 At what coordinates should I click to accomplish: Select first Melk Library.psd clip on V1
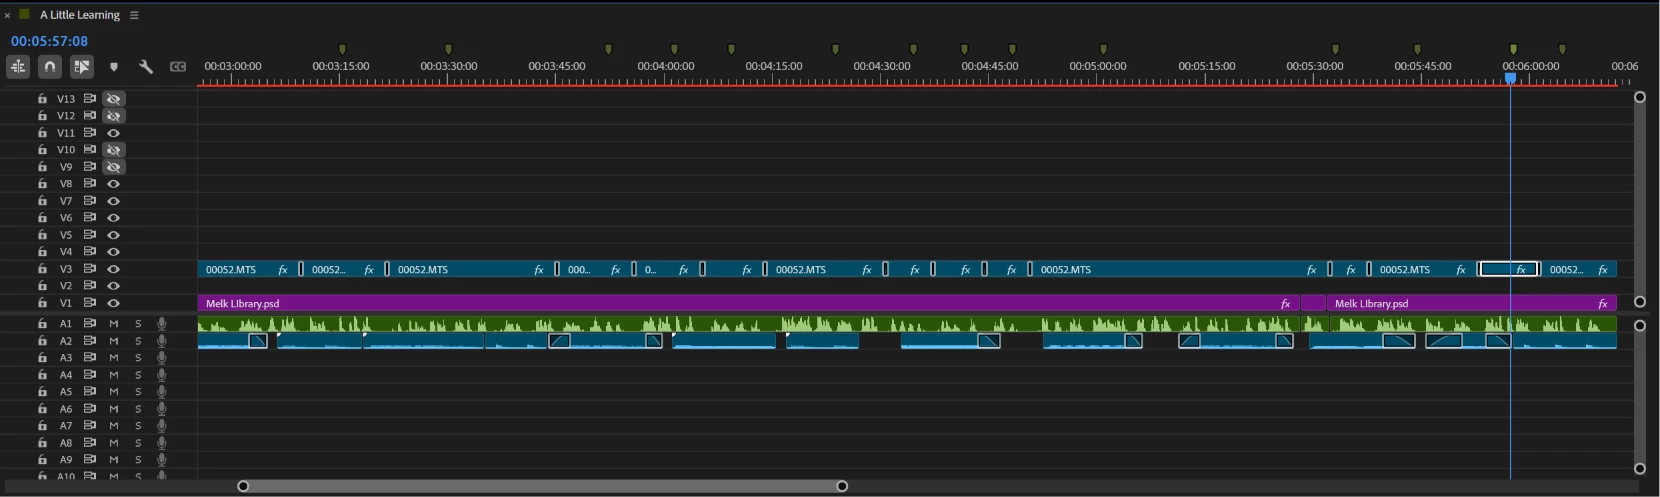(x=749, y=303)
